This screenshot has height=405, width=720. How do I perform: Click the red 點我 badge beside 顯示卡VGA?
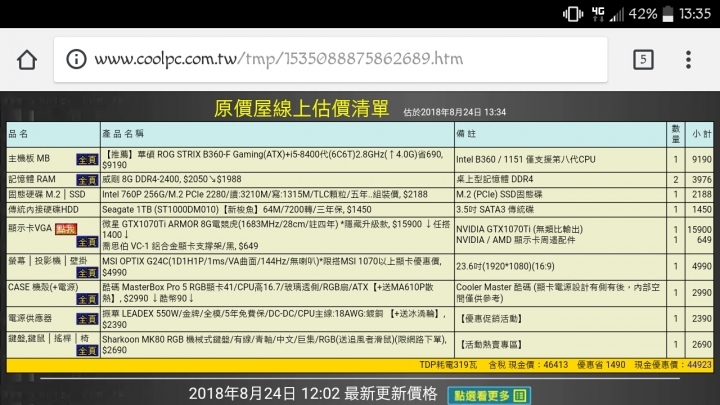click(66, 229)
